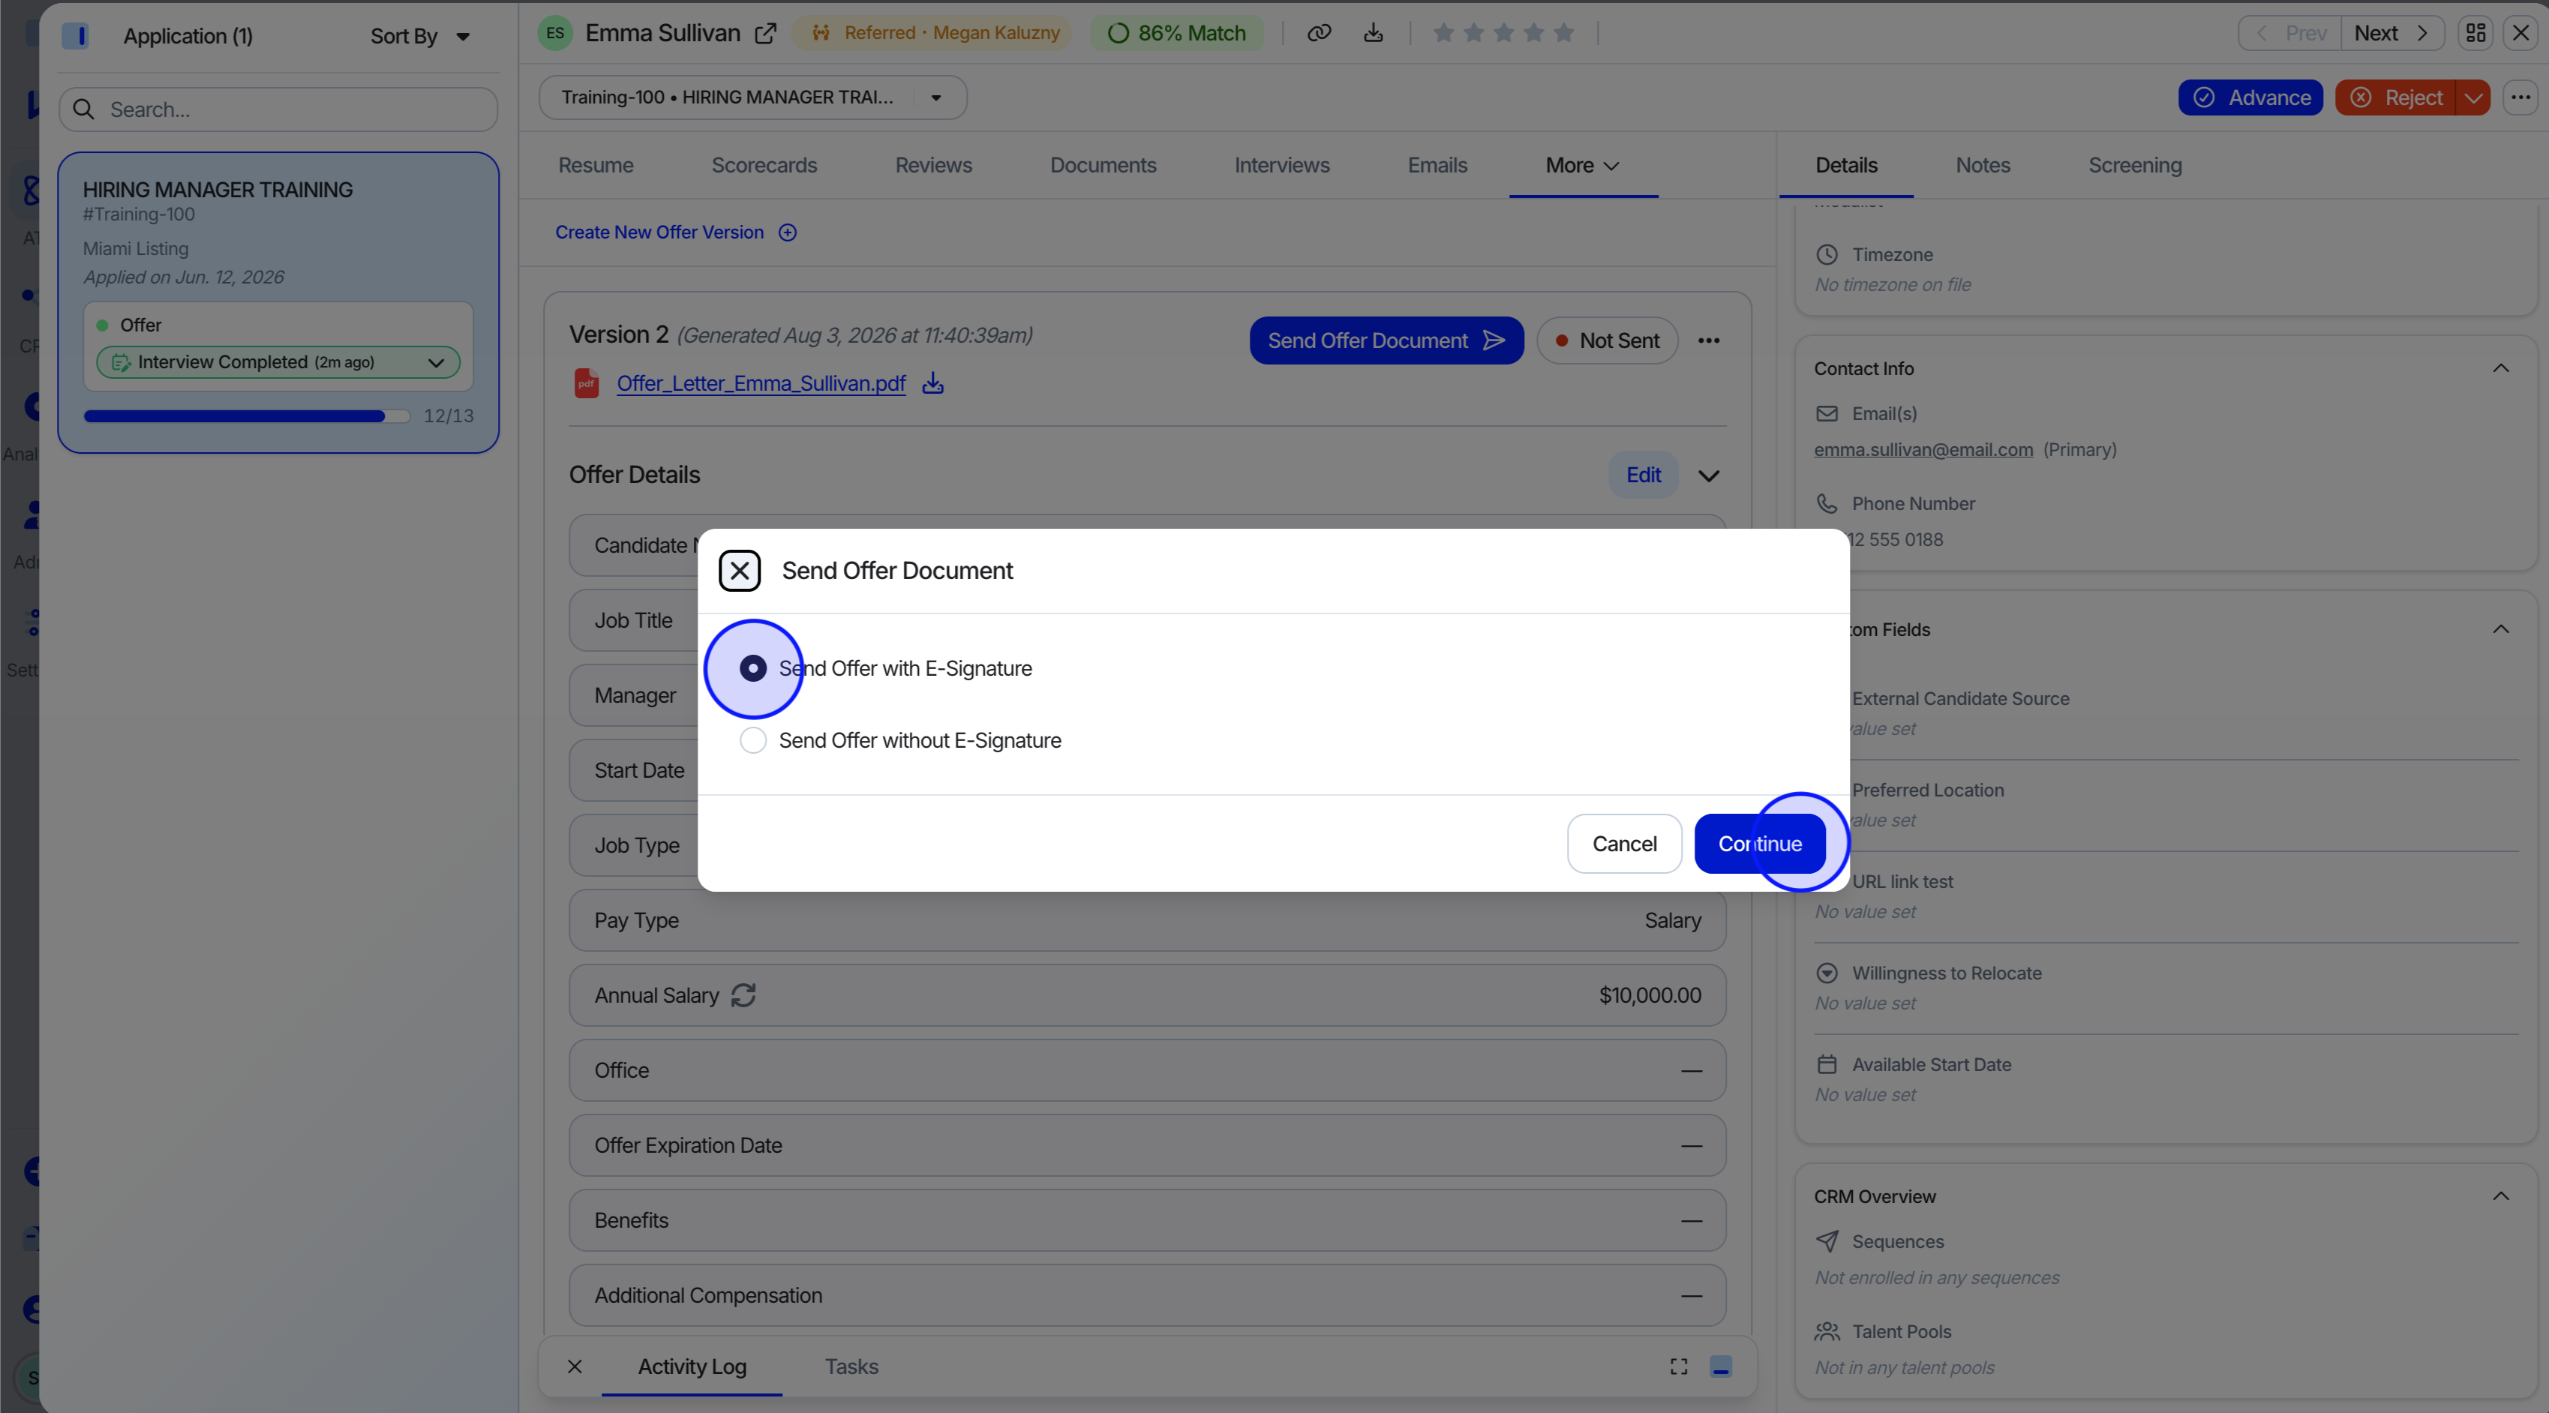Screen dimensions: 2549x1413
Task: Switch to the Scorecards tab
Action: tap(764, 165)
